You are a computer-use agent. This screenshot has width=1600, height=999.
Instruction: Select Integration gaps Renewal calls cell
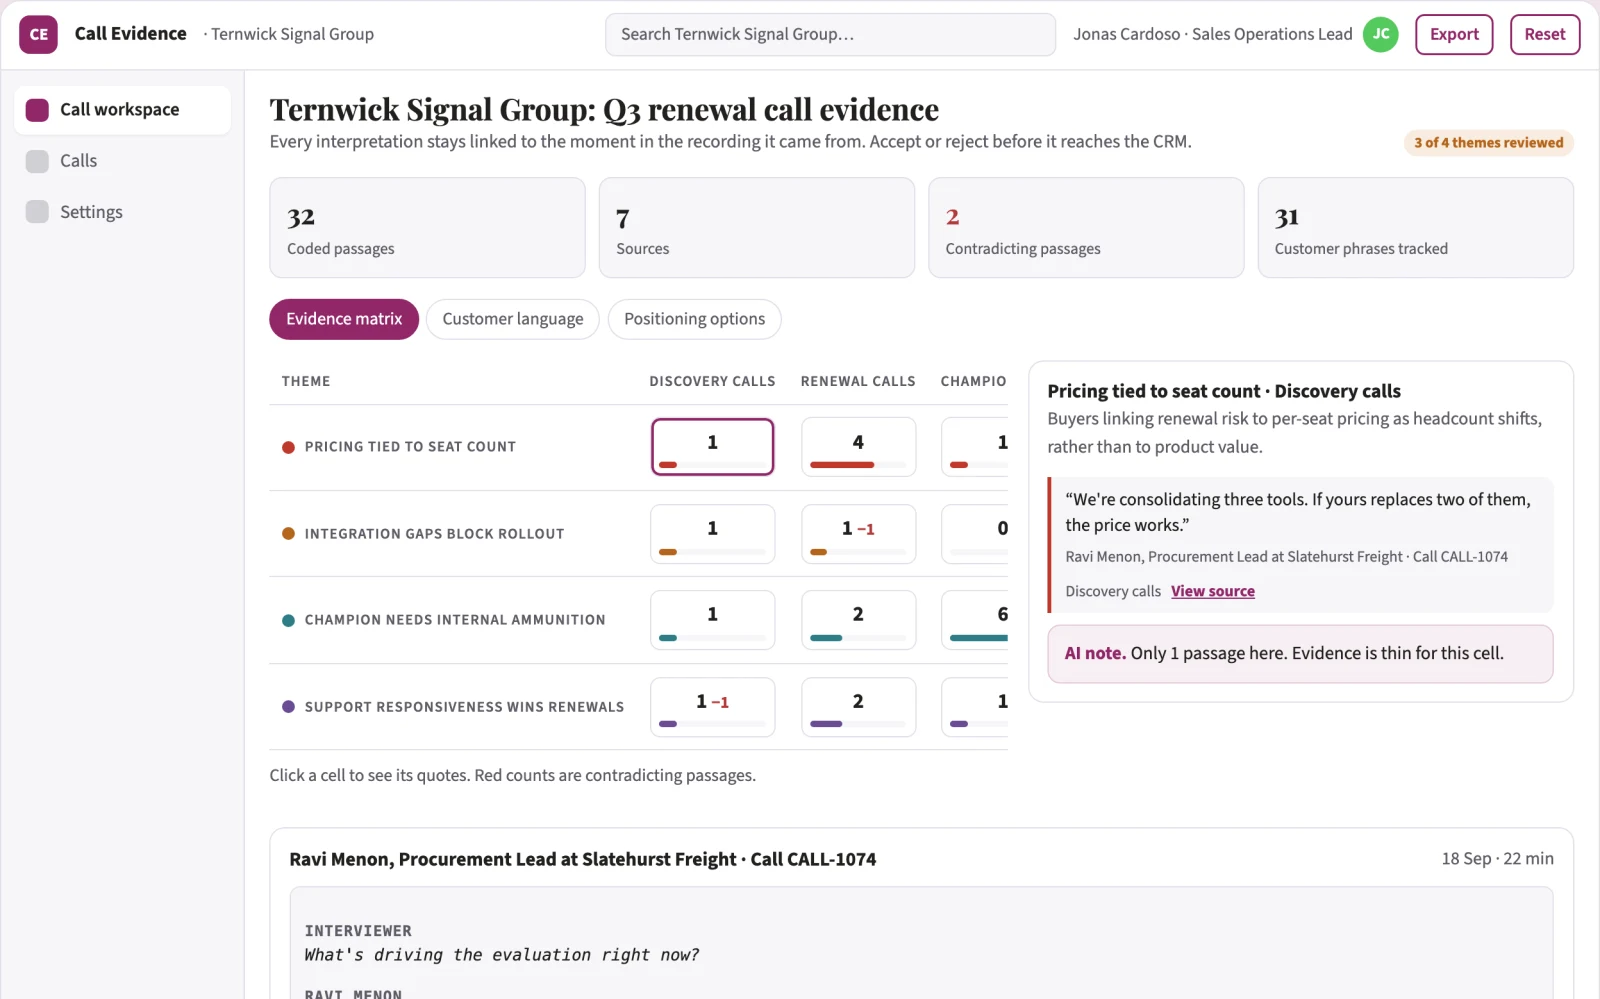[858, 534]
